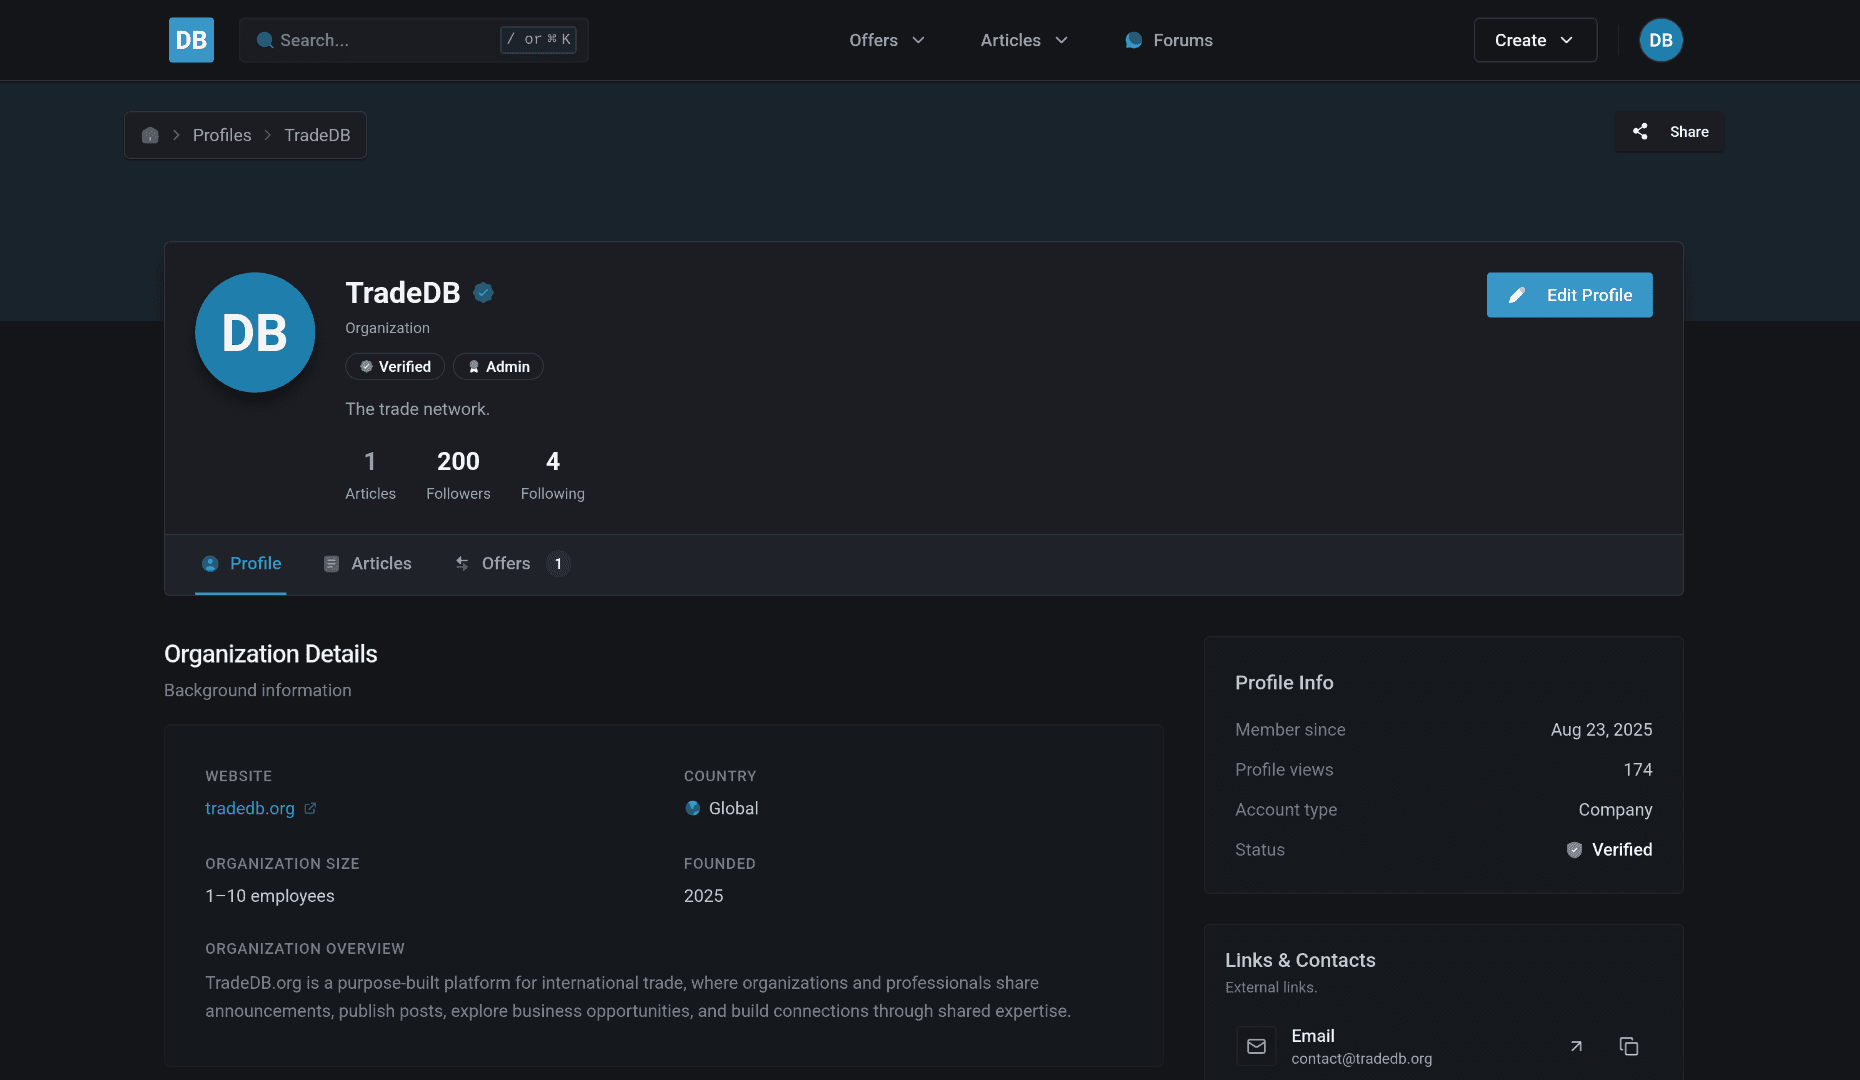Open the Offers navigation dropdown
The height and width of the screenshot is (1080, 1860).
pos(886,40)
